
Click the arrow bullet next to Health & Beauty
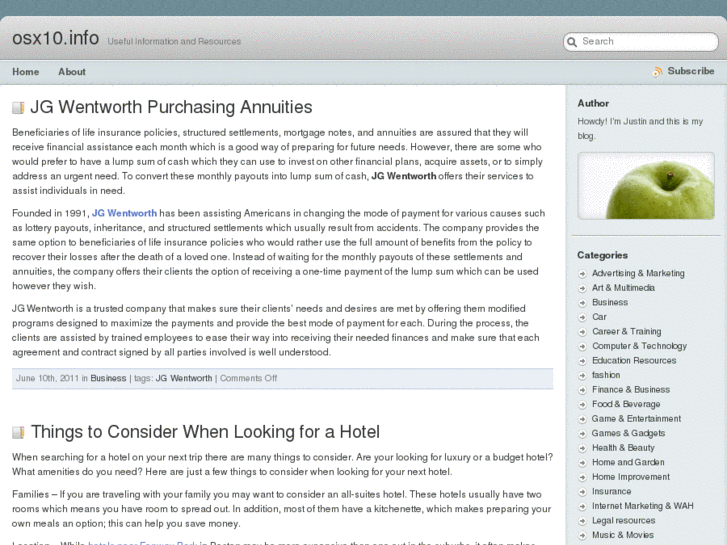click(x=582, y=448)
